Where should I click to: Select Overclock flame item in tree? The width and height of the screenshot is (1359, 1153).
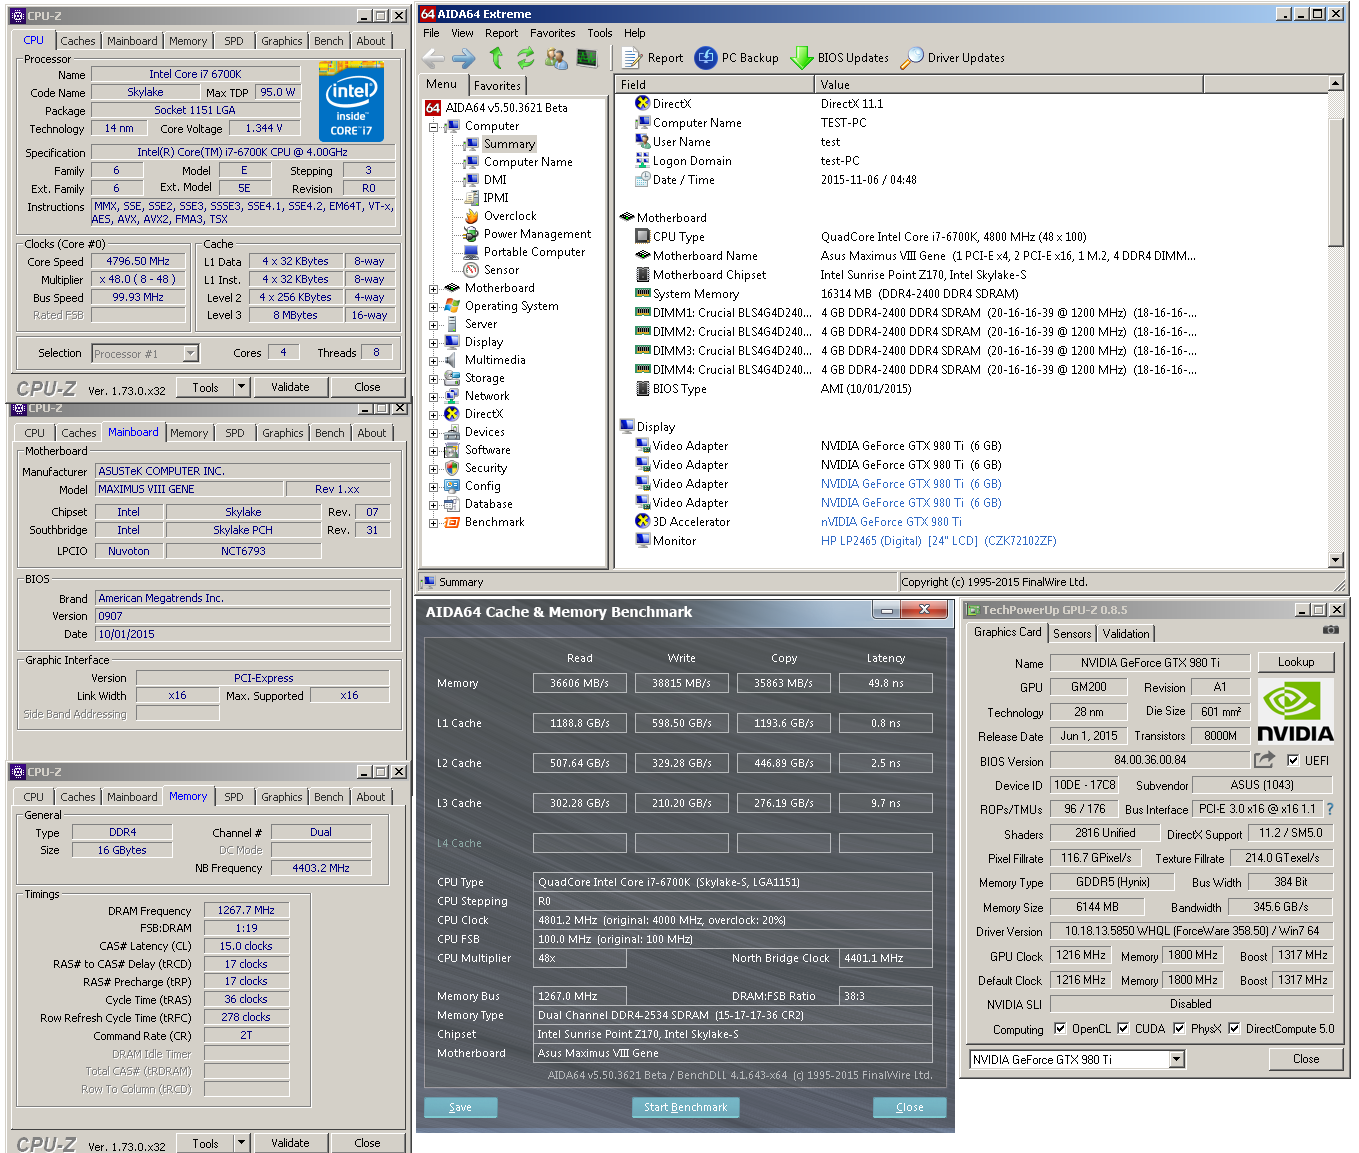coord(510,216)
